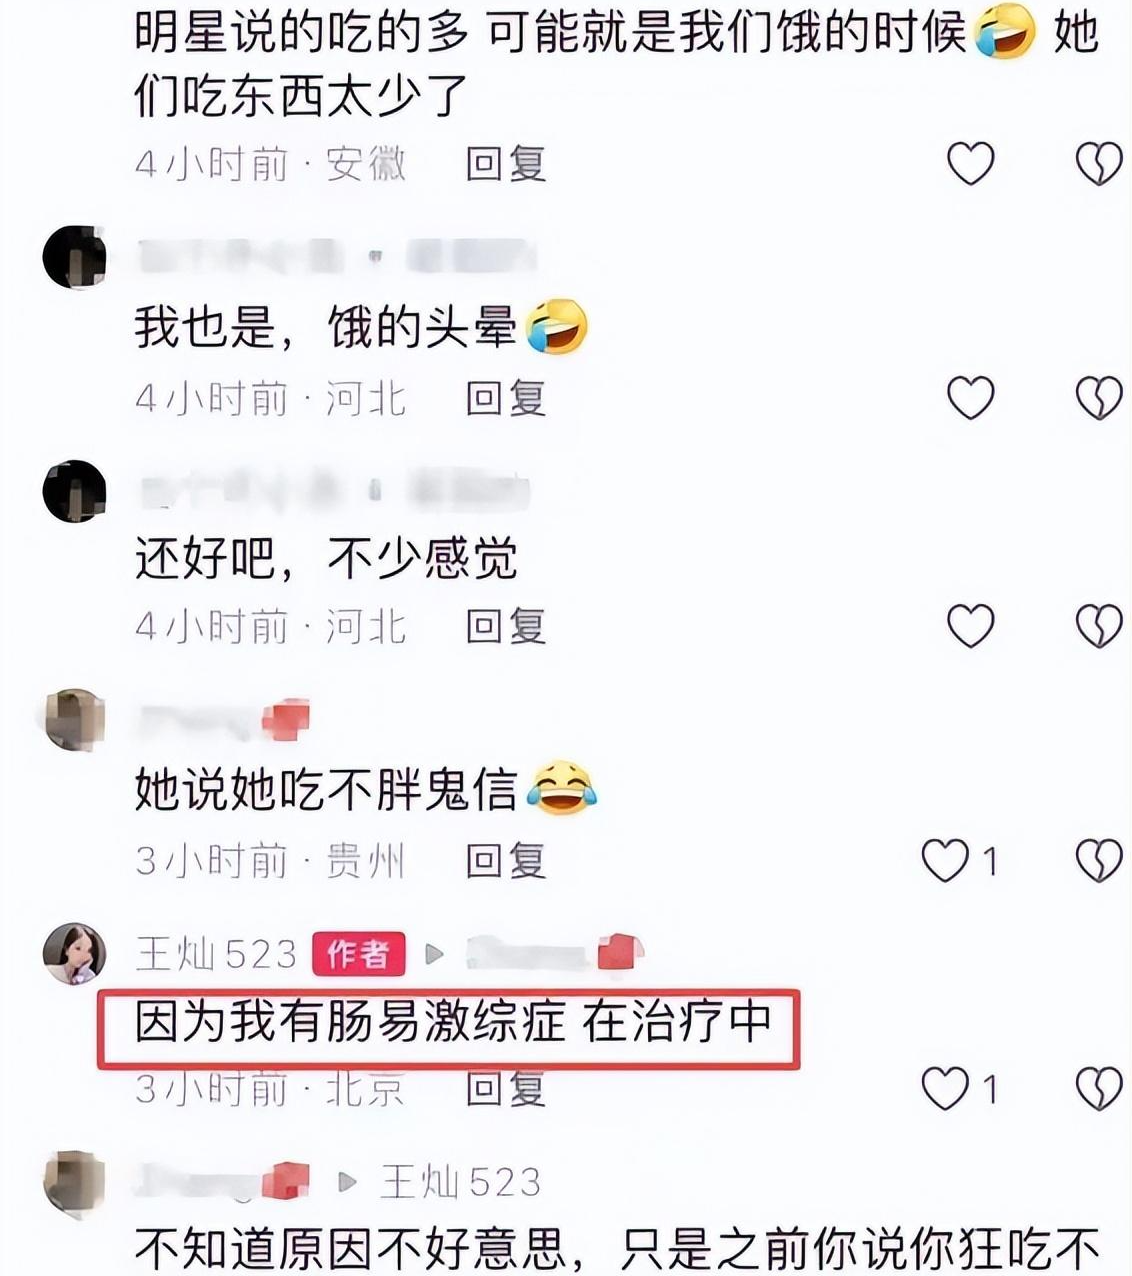Dislike the comment 我也是，饿的头晕
This screenshot has width=1132, height=1276.
coord(1099,398)
